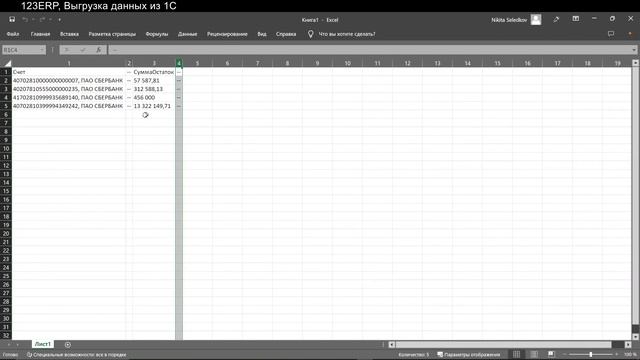Click the Comments speech bubble icon
The width and height of the screenshot is (640, 360).
(x=611, y=34)
